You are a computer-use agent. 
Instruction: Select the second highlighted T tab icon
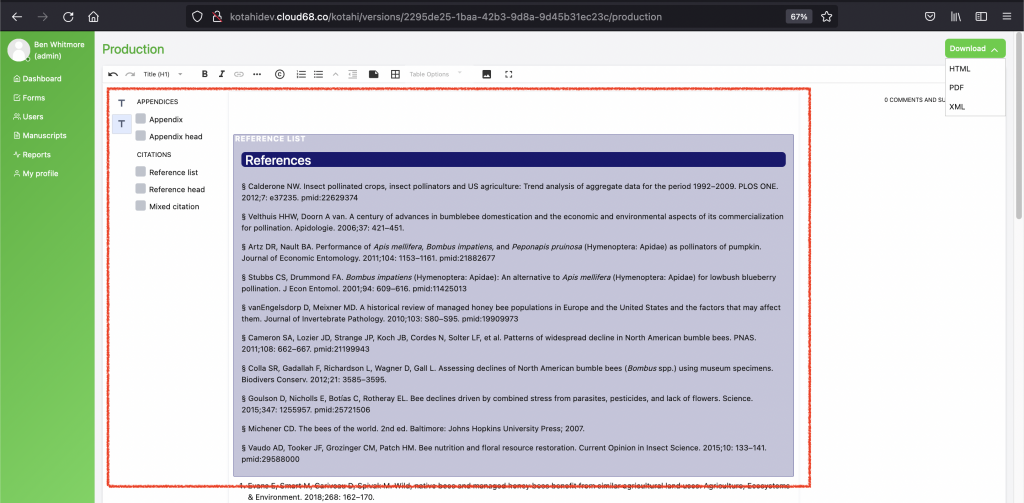(x=121, y=123)
